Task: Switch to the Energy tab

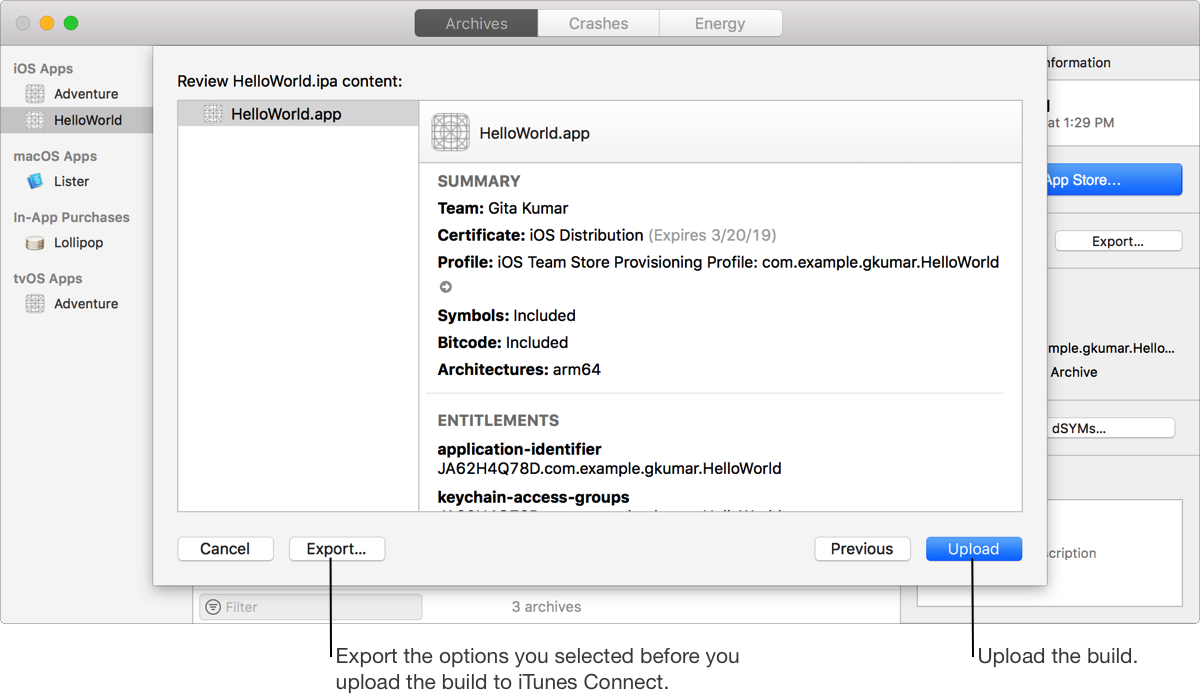Action: [720, 23]
